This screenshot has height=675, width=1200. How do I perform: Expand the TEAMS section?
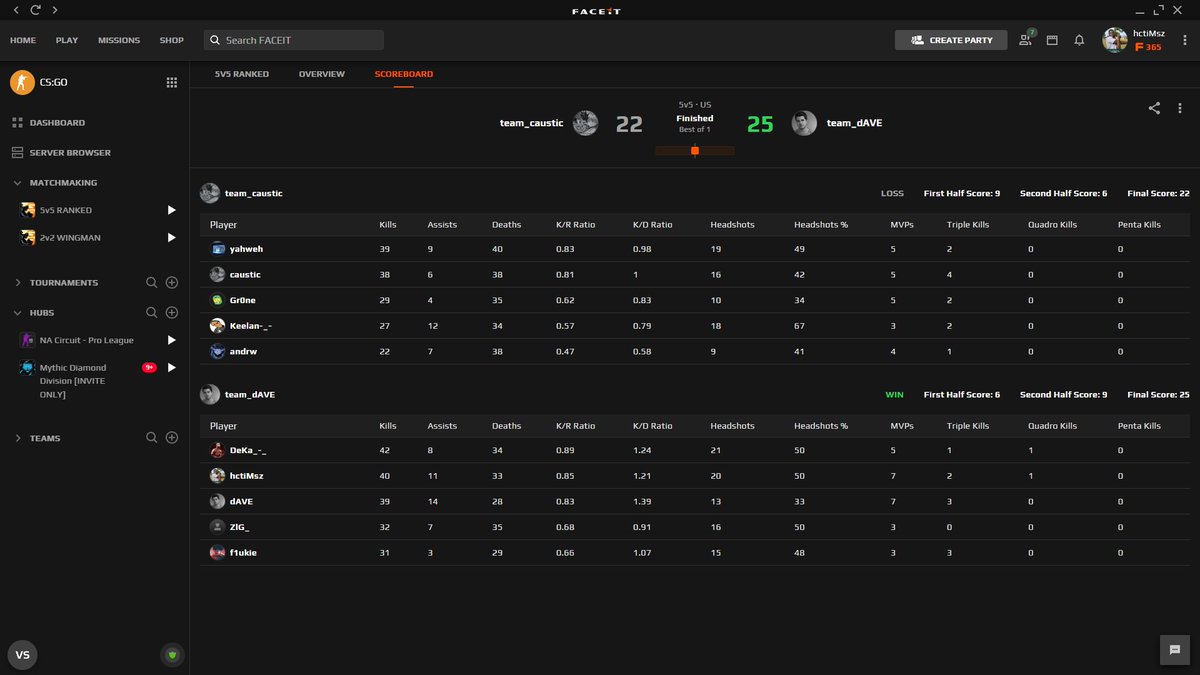pyautogui.click(x=18, y=438)
